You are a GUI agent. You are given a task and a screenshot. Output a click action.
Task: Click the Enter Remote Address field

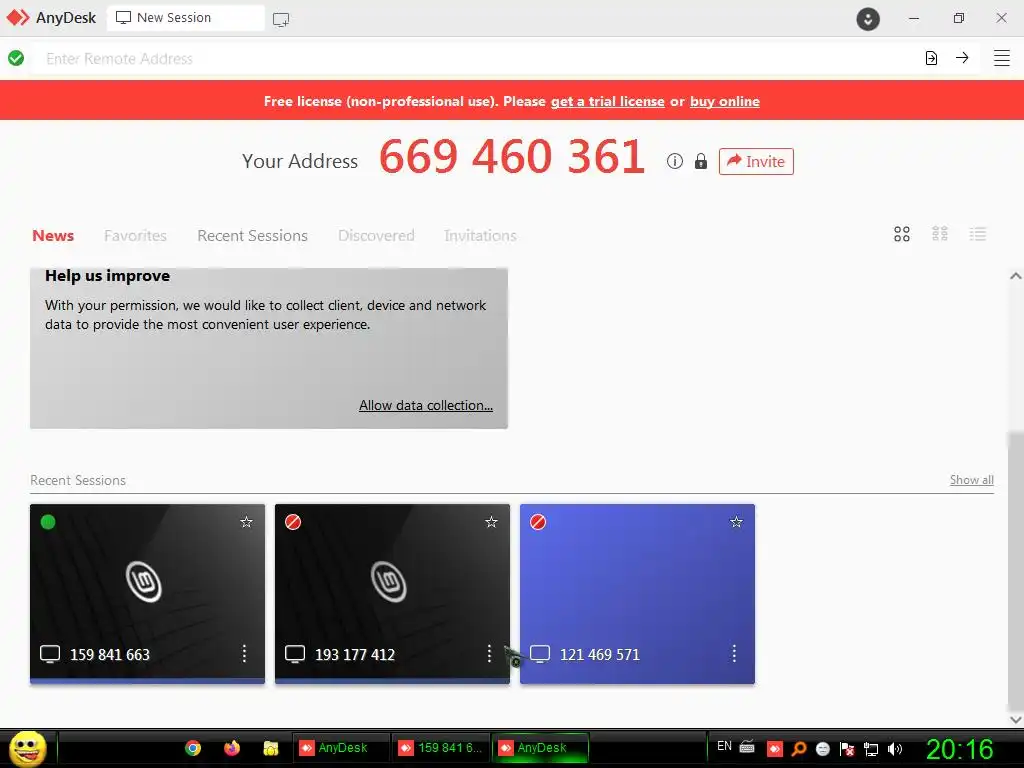(477, 58)
